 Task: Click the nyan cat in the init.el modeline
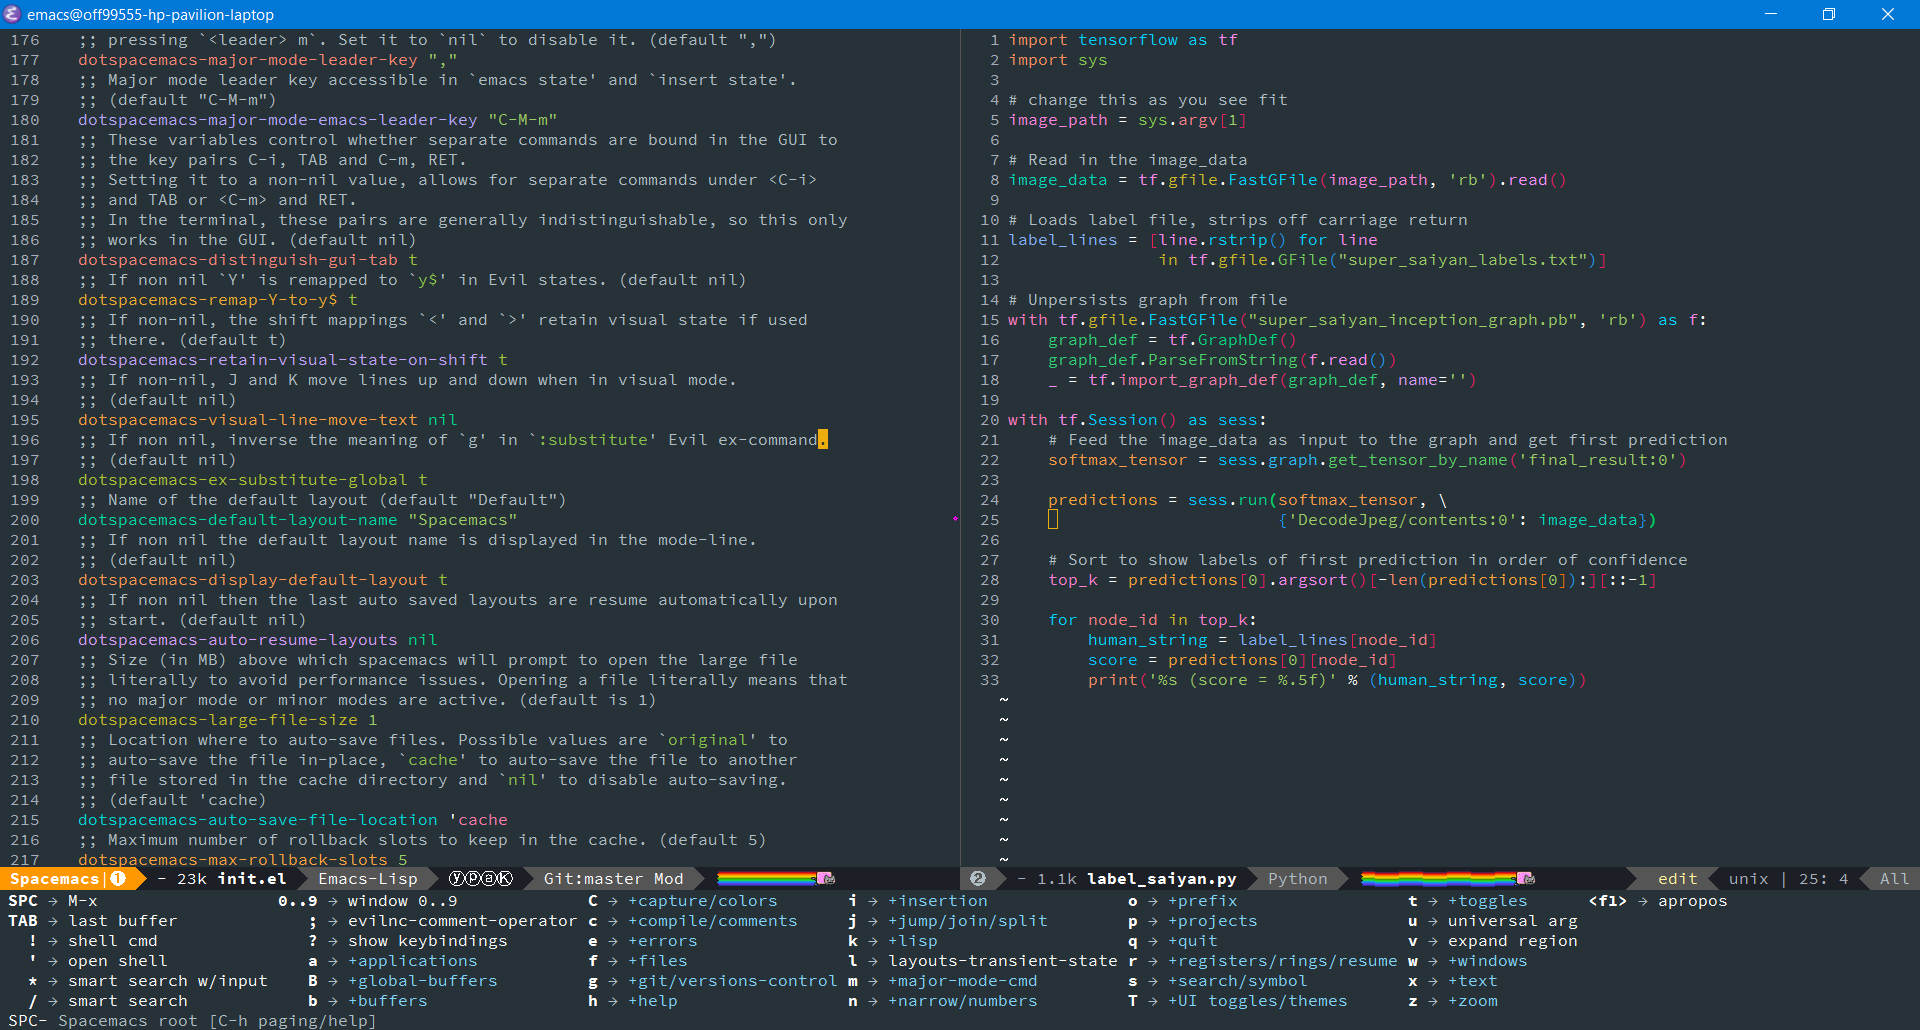pos(826,878)
